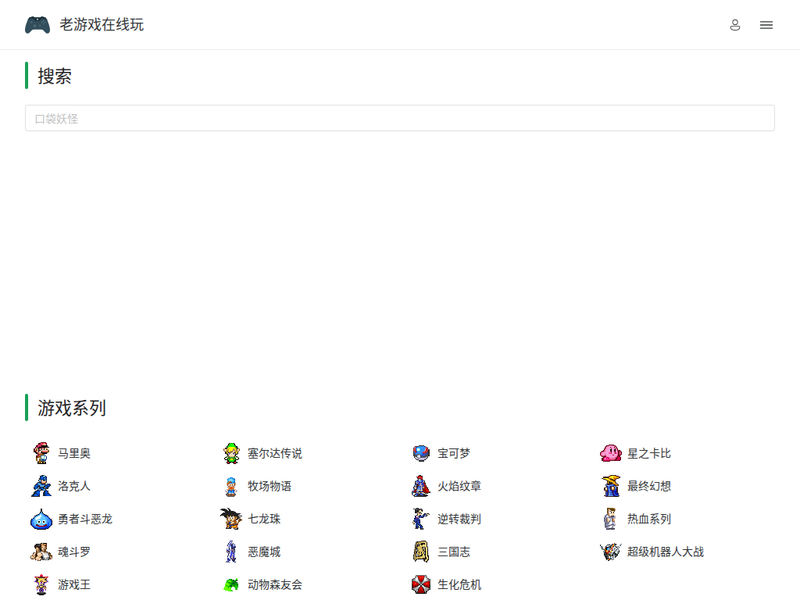
Task: Click the Ace Attorney lawyer icon
Action: (421, 519)
